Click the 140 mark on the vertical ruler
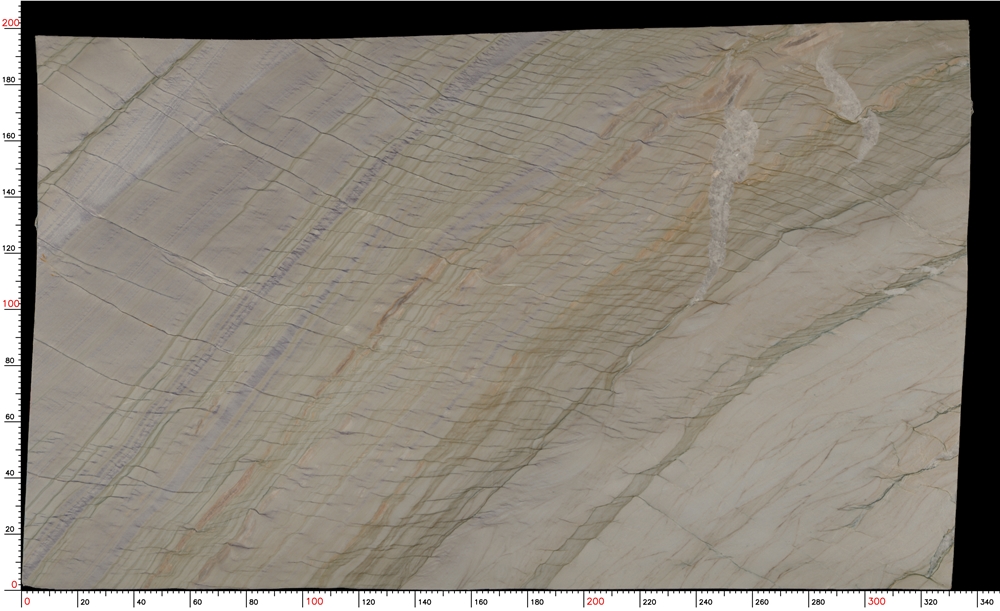Viewport: 1000px width, 611px height. point(10,192)
